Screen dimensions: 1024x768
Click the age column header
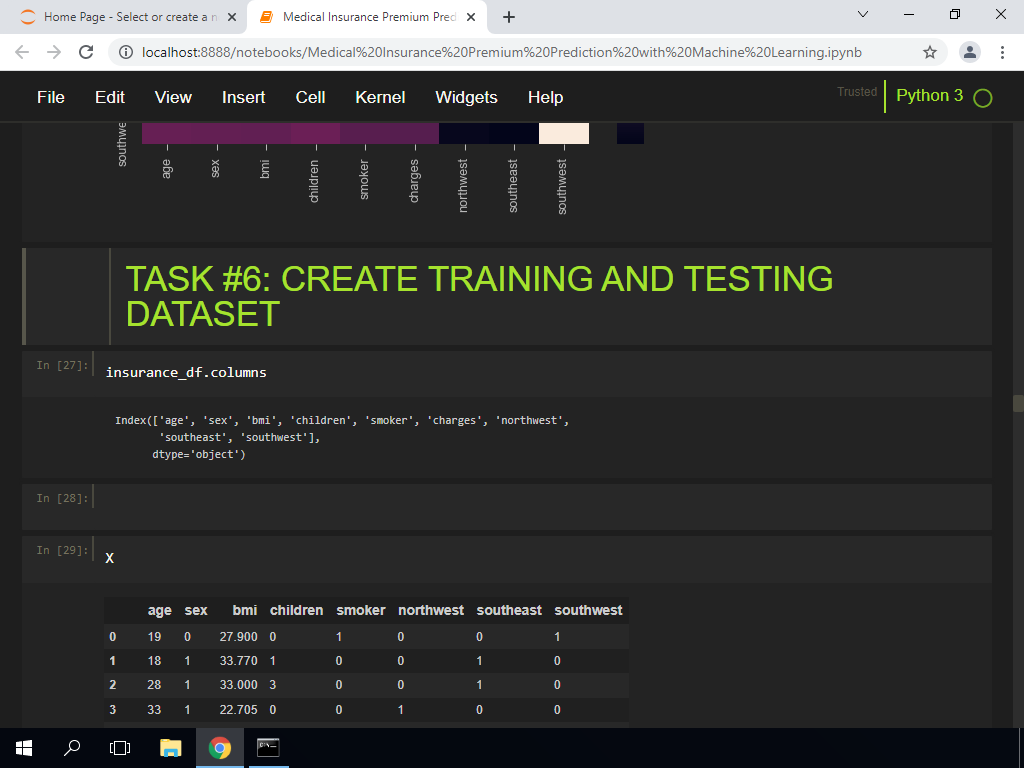[159, 611]
